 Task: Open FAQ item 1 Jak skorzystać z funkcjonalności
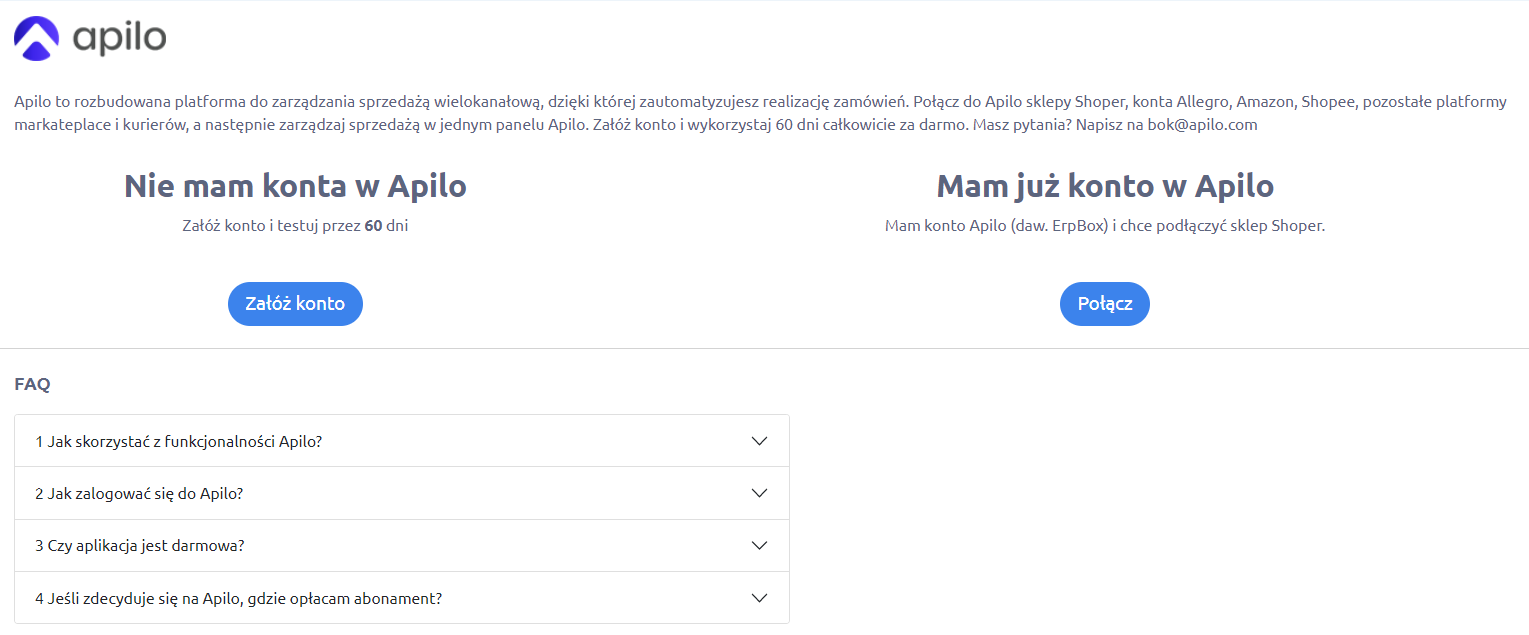click(402, 441)
